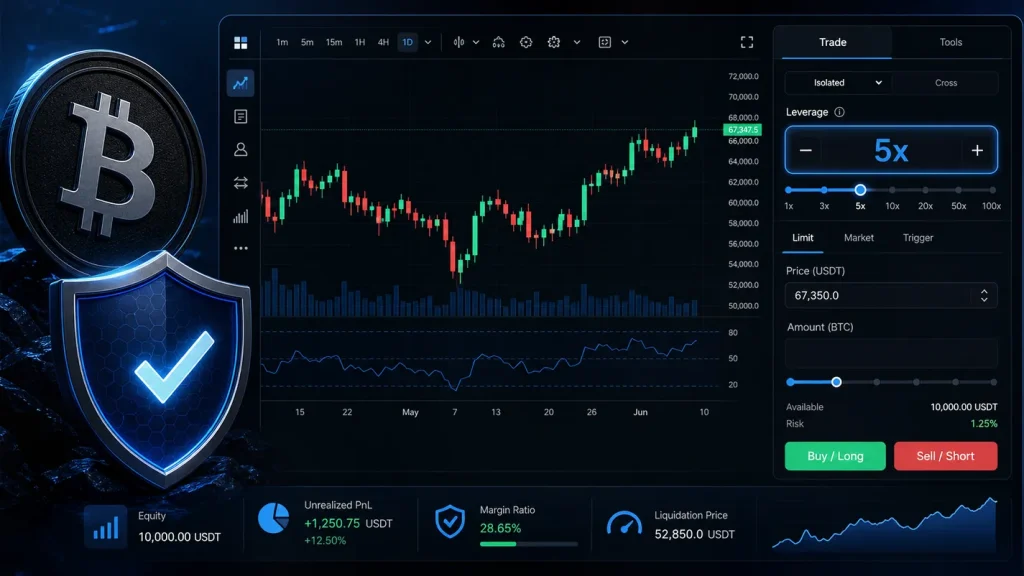
Task: Click the screenshot frame icon
Action: [605, 42]
